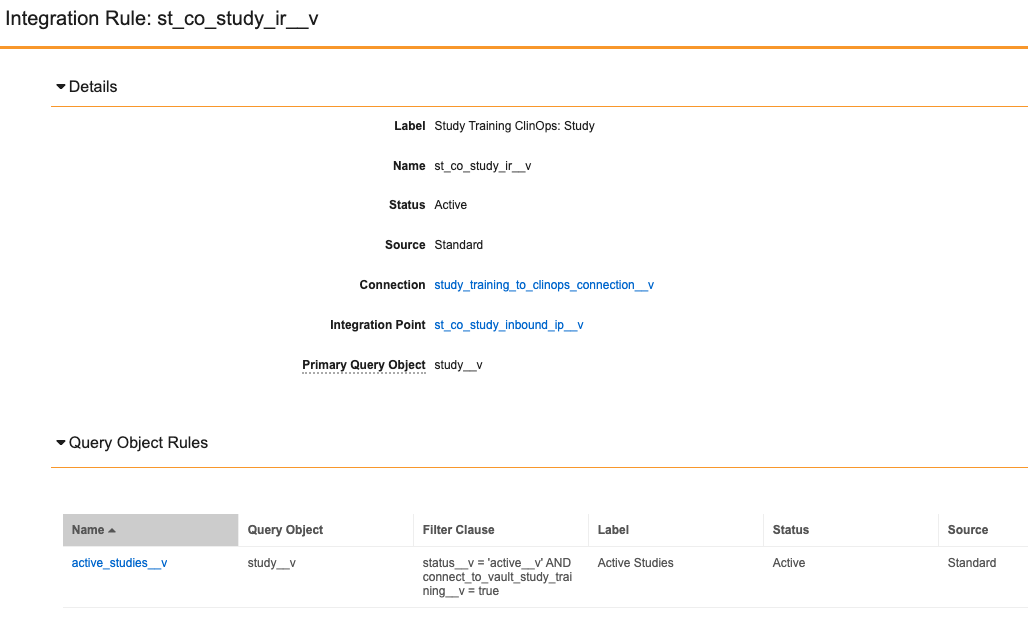Click the Active Studies label cell
The height and width of the screenshot is (618, 1028).
tap(635, 563)
